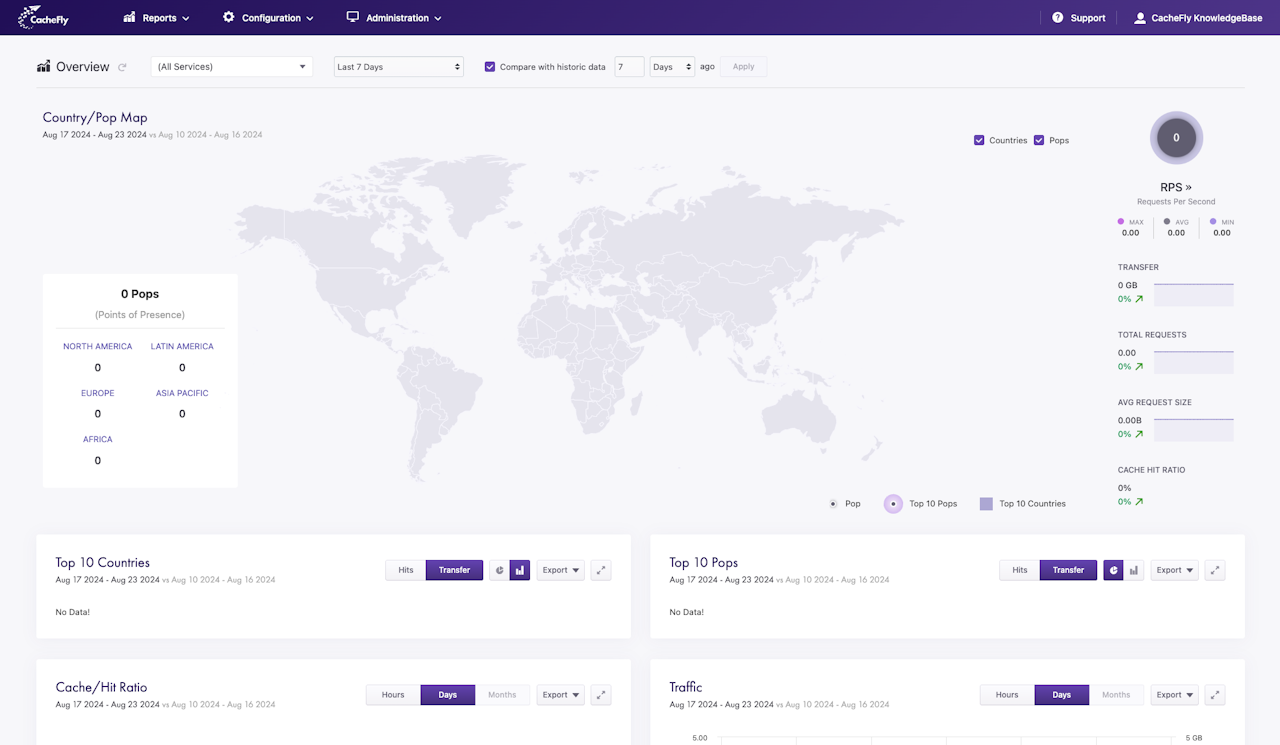Open Export dropdown in Top 10 Countries
Viewport: 1280px width, 745px height.
[x=561, y=570]
